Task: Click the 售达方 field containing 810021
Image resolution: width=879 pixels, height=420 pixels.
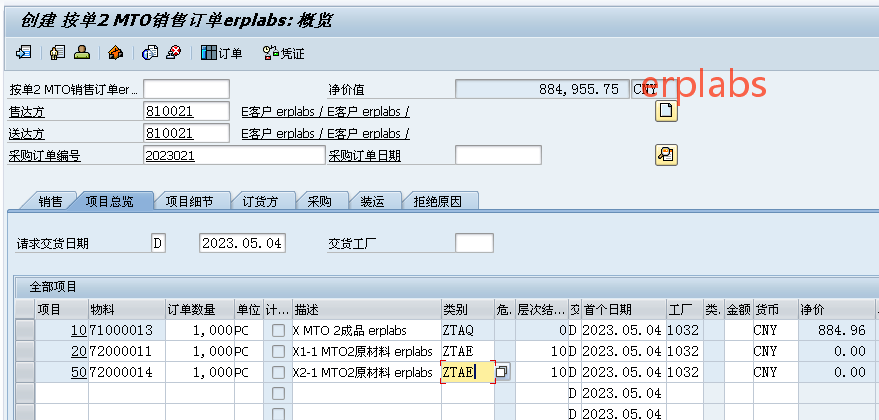Action: pos(187,111)
